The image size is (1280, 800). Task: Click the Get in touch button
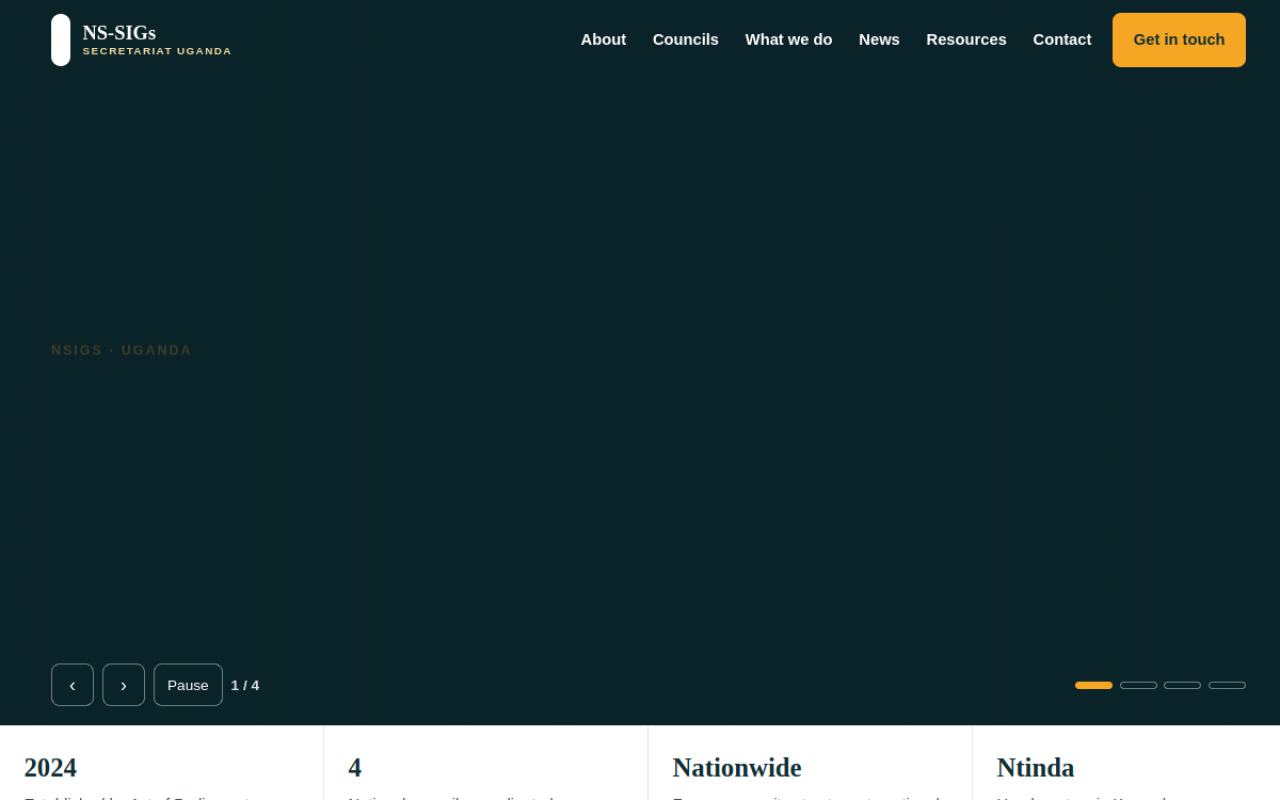click(1179, 40)
